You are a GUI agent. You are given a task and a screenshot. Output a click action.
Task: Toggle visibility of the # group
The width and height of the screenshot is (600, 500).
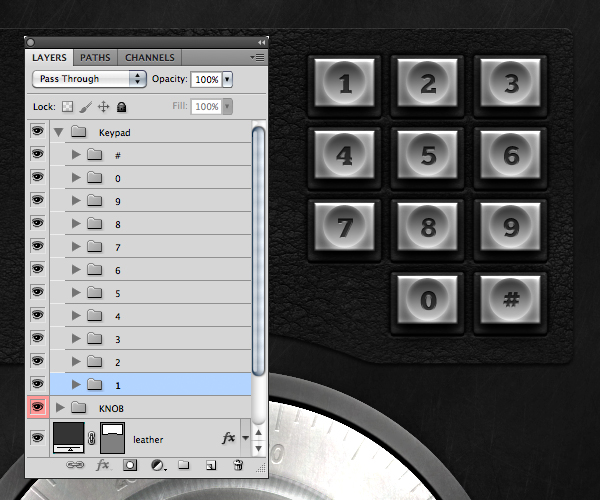(x=38, y=154)
